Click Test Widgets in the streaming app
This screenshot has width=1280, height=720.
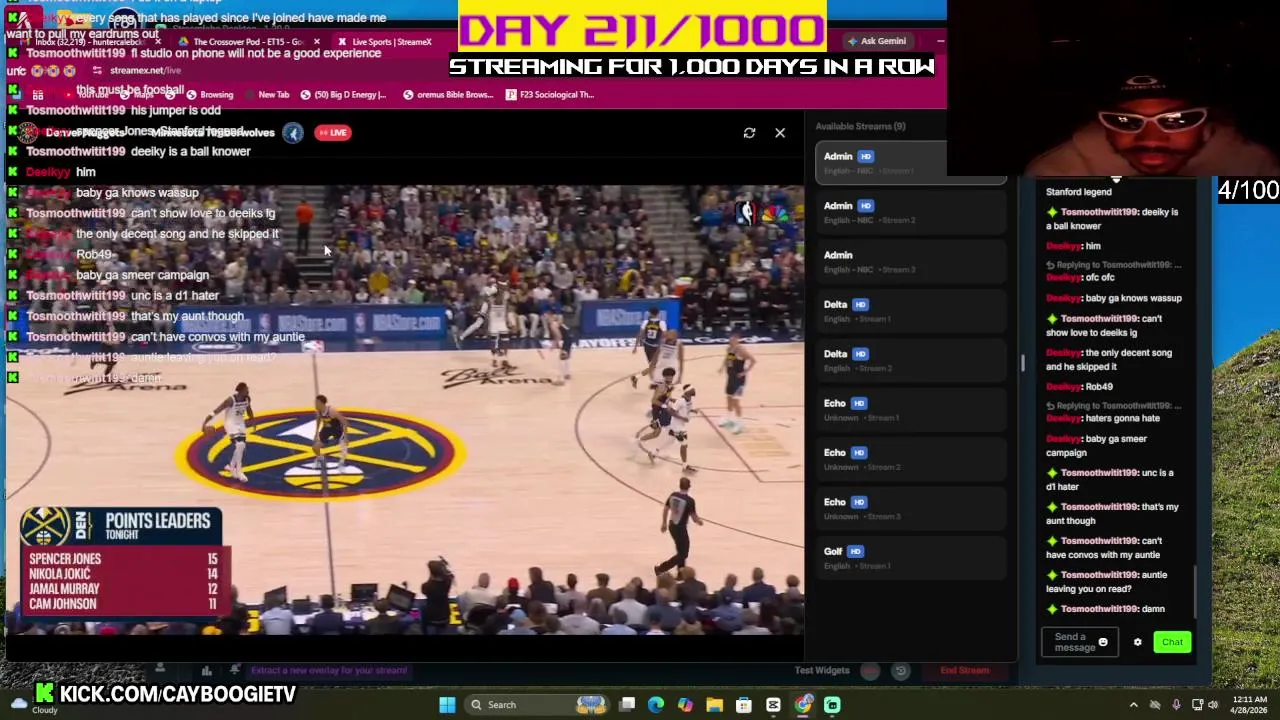pyautogui.click(x=822, y=671)
